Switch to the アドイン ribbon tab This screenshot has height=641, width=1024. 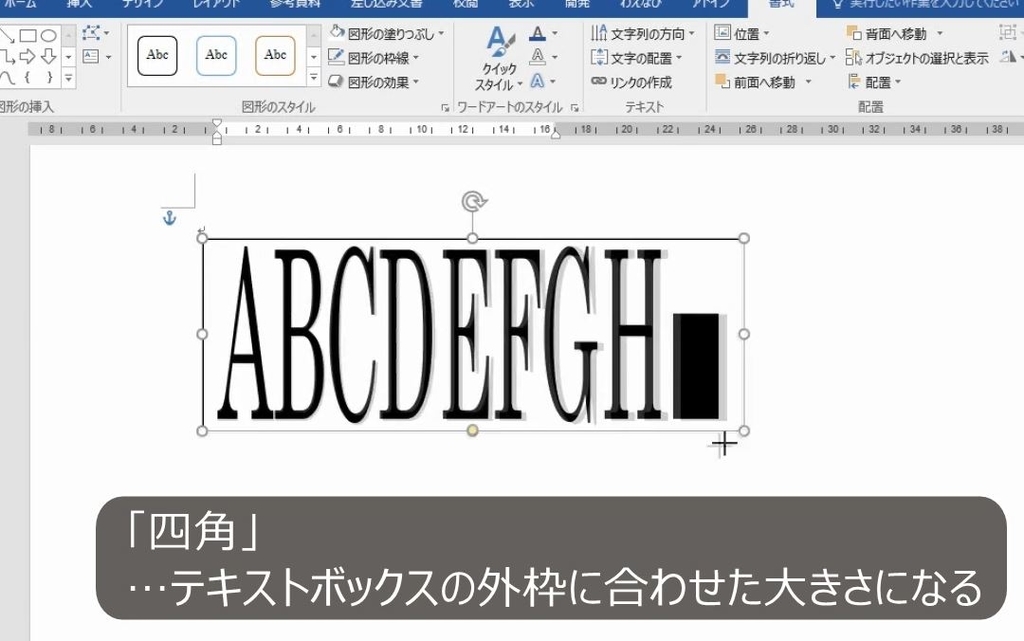711,4
